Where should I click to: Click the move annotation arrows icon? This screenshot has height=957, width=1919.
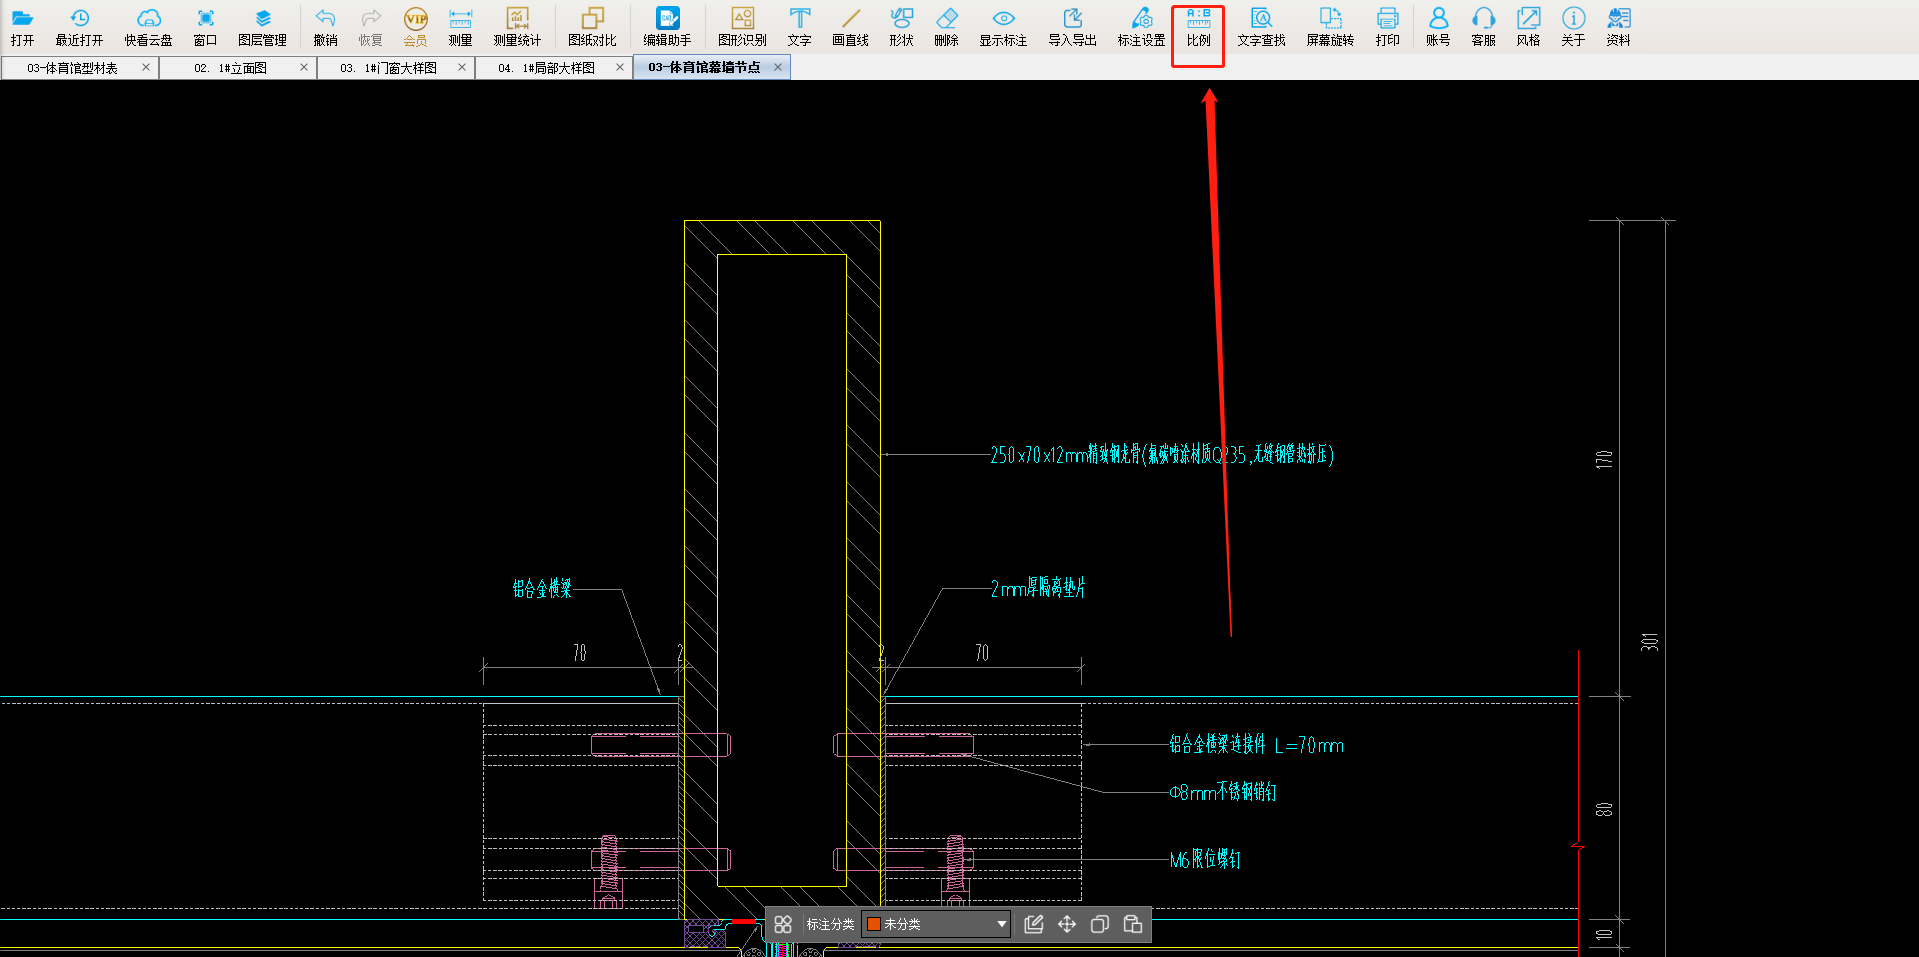[x=1067, y=924]
